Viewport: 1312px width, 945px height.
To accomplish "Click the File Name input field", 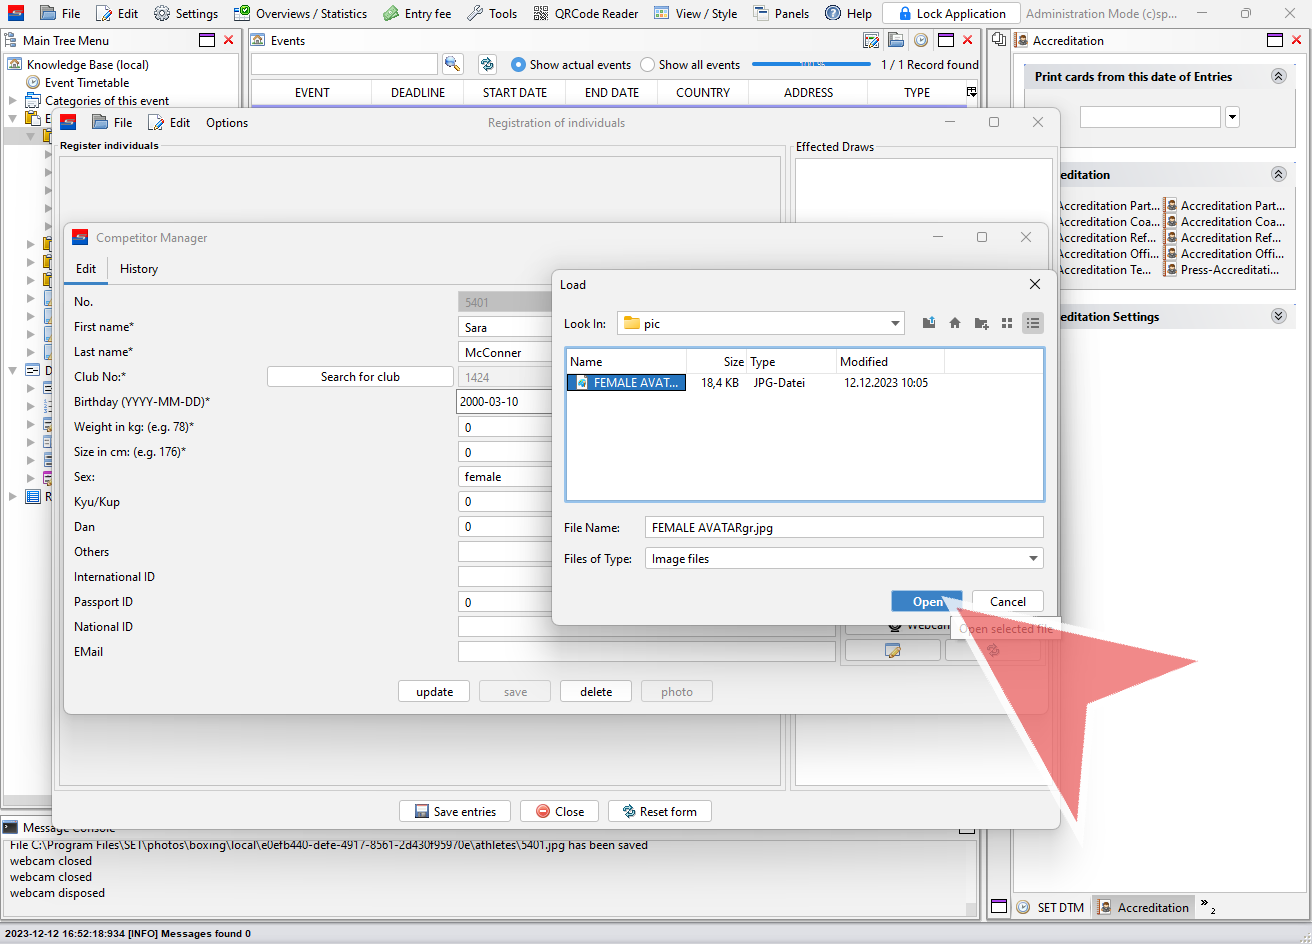I will (843, 527).
